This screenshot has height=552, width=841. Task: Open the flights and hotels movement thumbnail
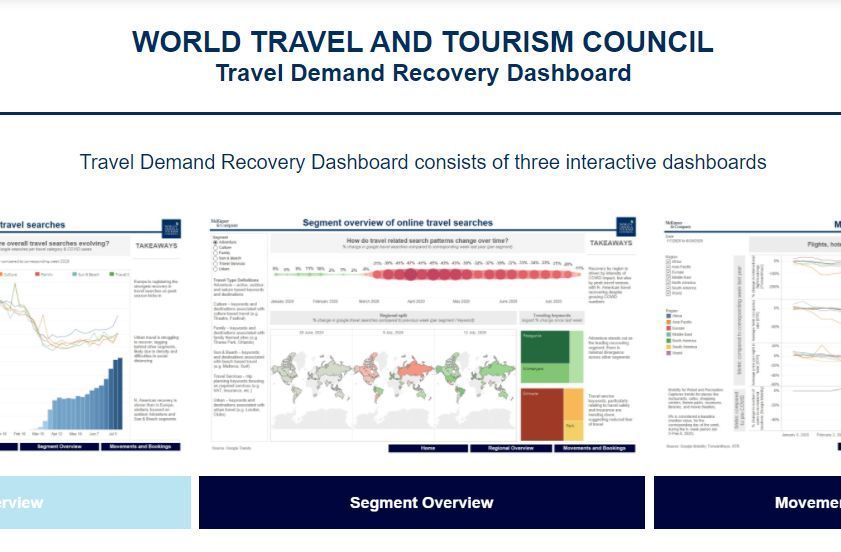[753, 335]
